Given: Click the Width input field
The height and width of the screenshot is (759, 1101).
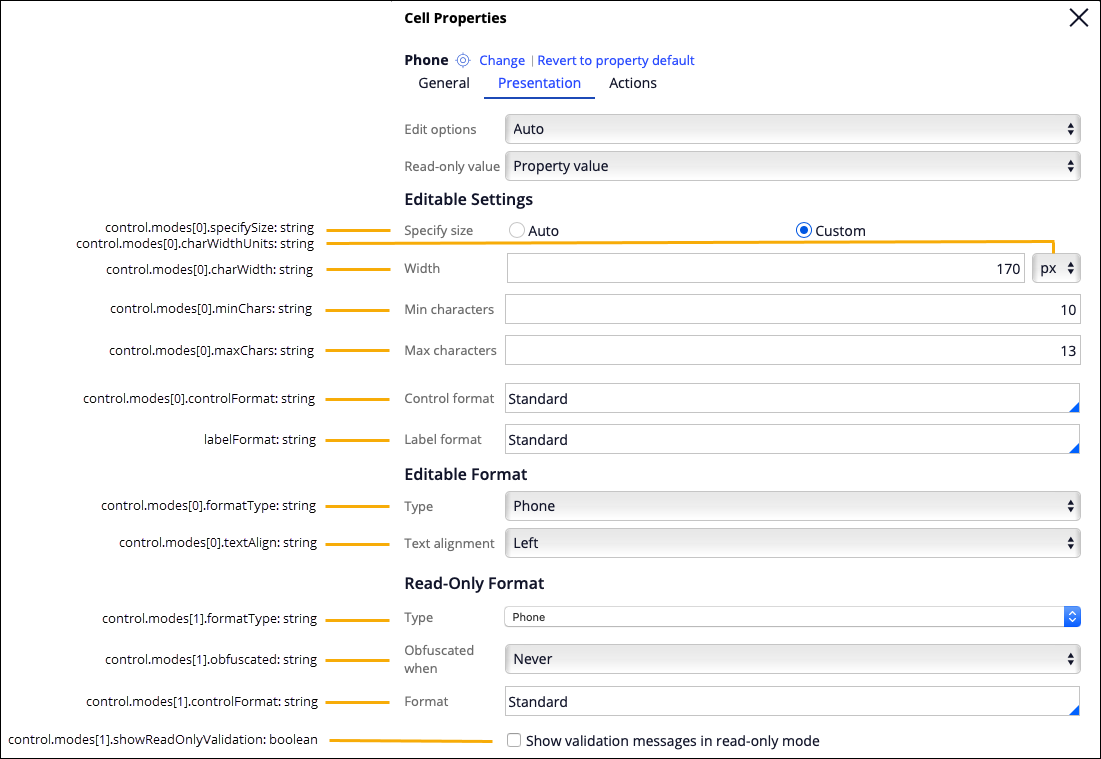Looking at the screenshot, I should (765, 268).
